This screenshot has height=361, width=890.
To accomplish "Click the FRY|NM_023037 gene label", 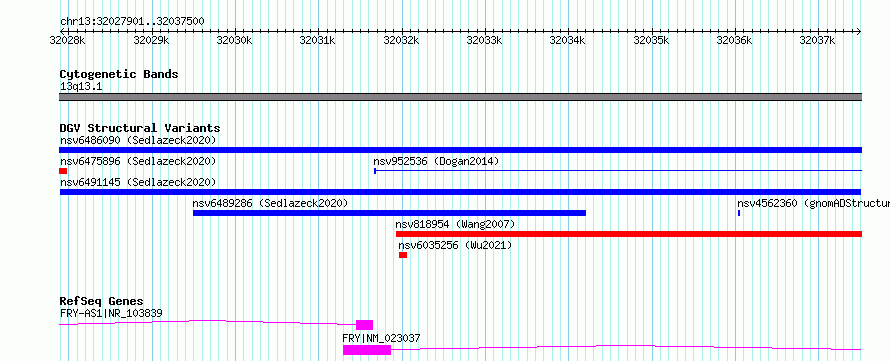I will [x=381, y=338].
